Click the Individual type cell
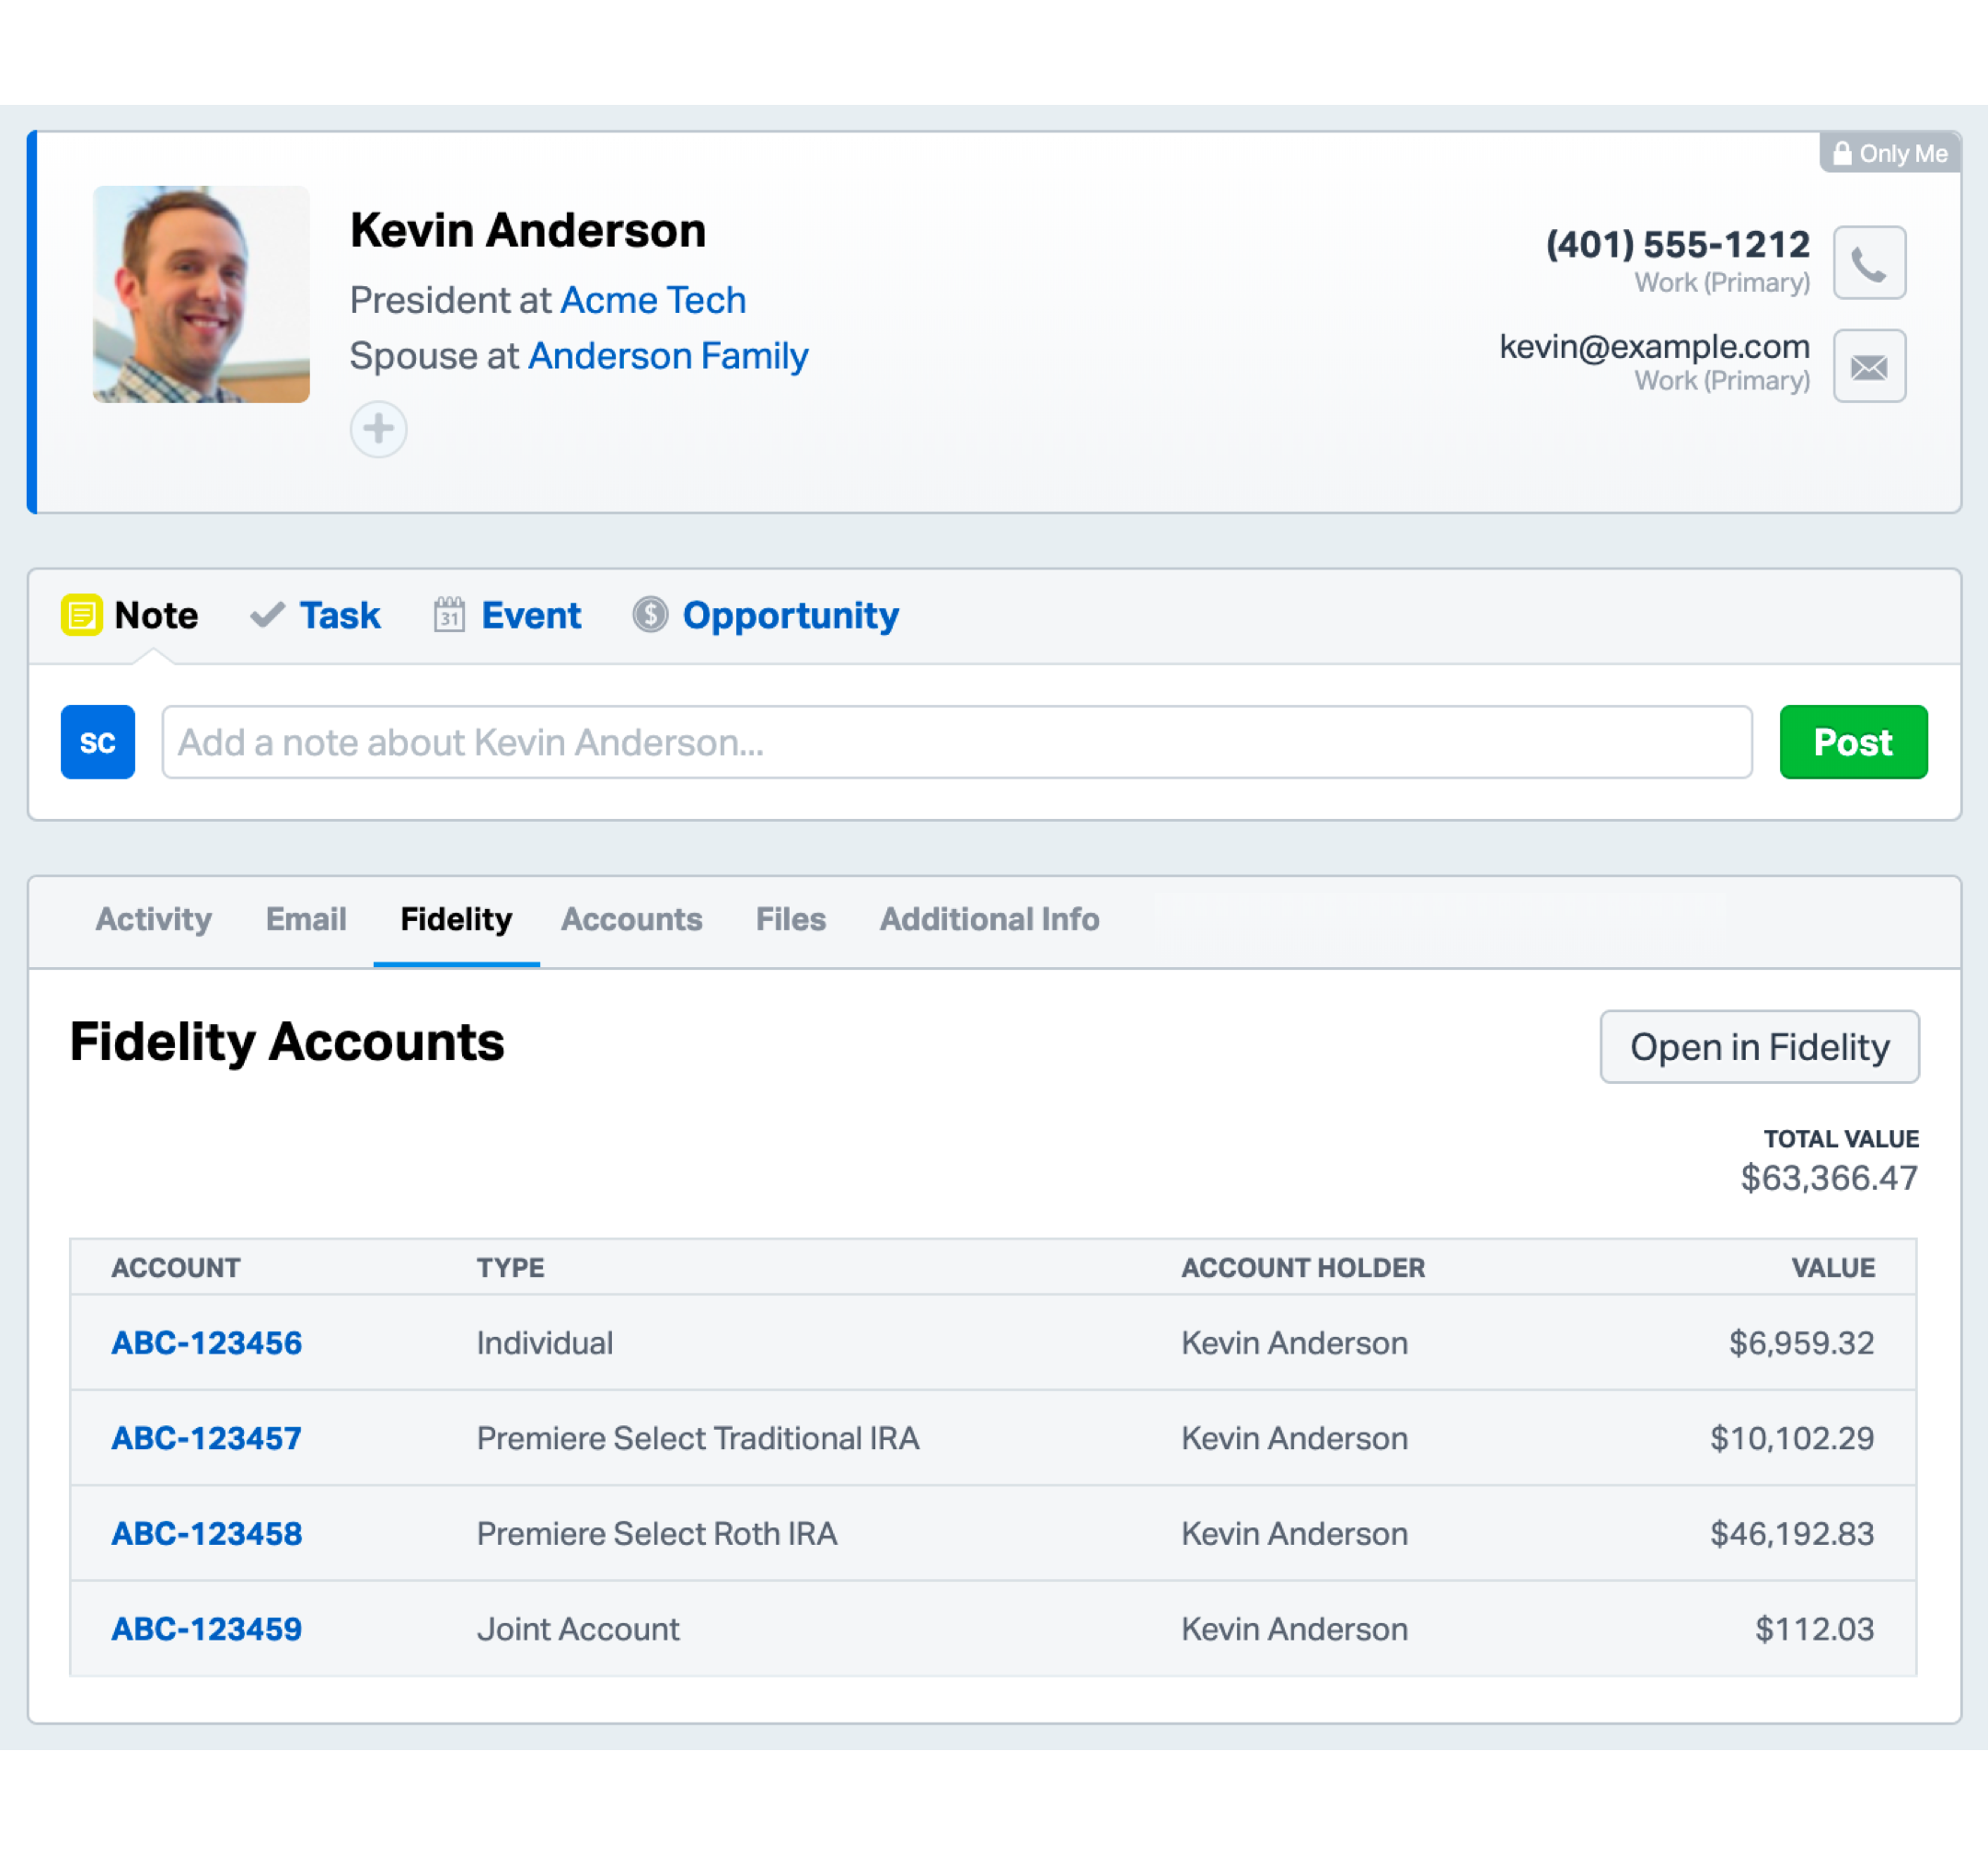 point(545,1343)
